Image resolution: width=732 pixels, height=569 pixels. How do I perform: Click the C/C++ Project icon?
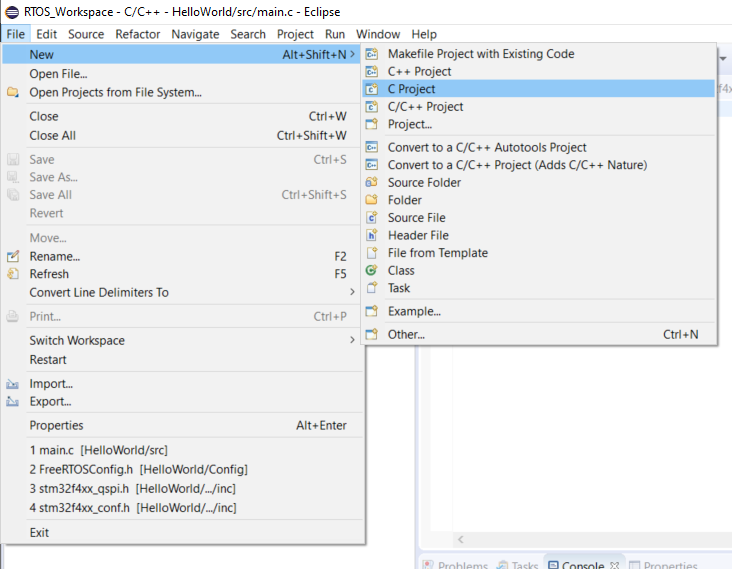pyautogui.click(x=372, y=107)
